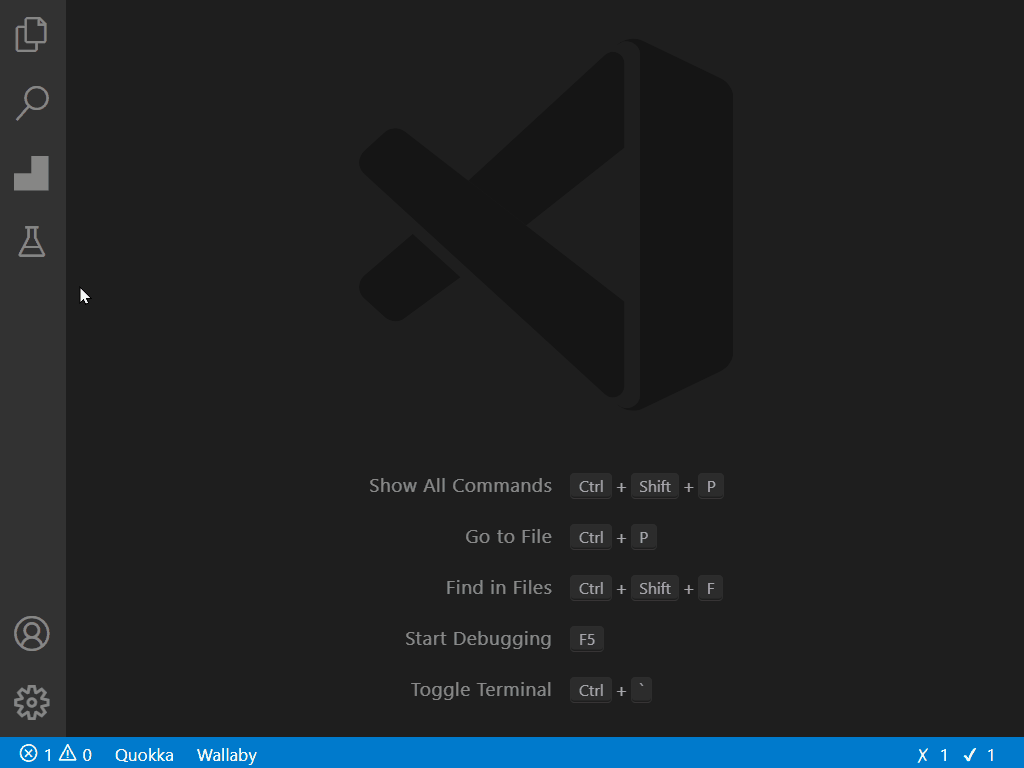Click the passing tests checkmark count
This screenshot has width=1024, height=768.
coord(979,755)
